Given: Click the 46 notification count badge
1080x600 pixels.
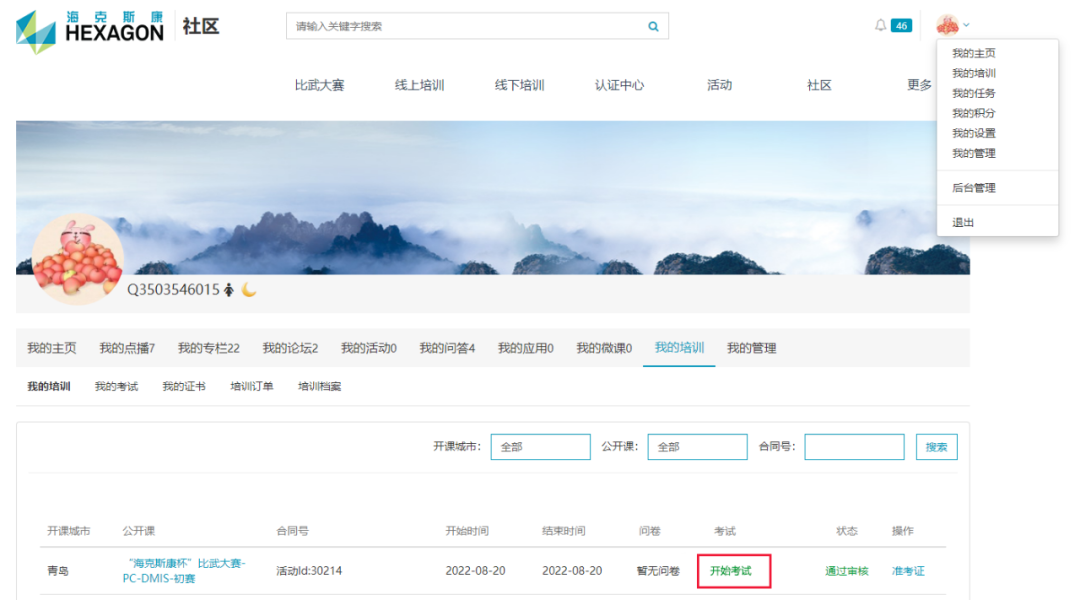Looking at the screenshot, I should (x=901, y=26).
